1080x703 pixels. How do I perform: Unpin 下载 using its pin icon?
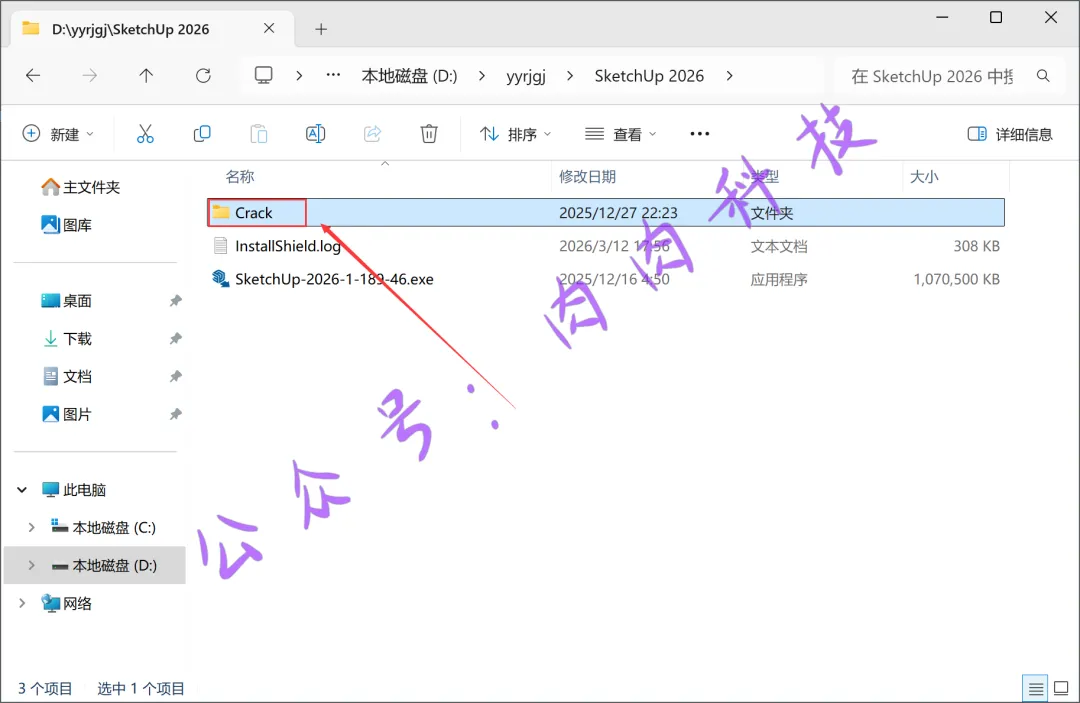coord(176,339)
